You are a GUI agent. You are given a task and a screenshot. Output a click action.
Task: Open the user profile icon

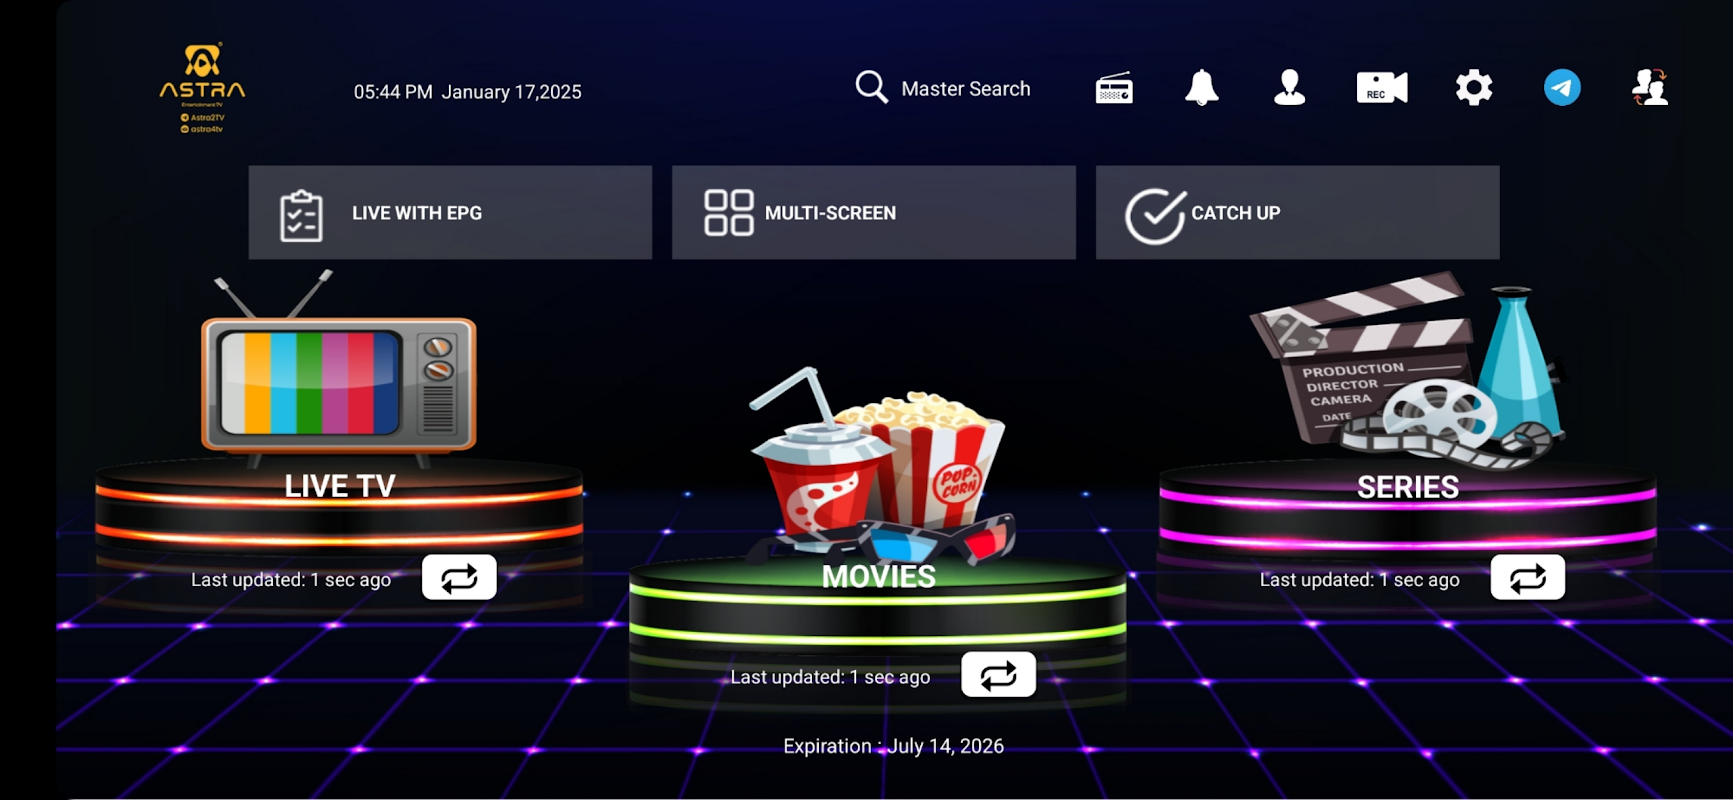pos(1289,88)
